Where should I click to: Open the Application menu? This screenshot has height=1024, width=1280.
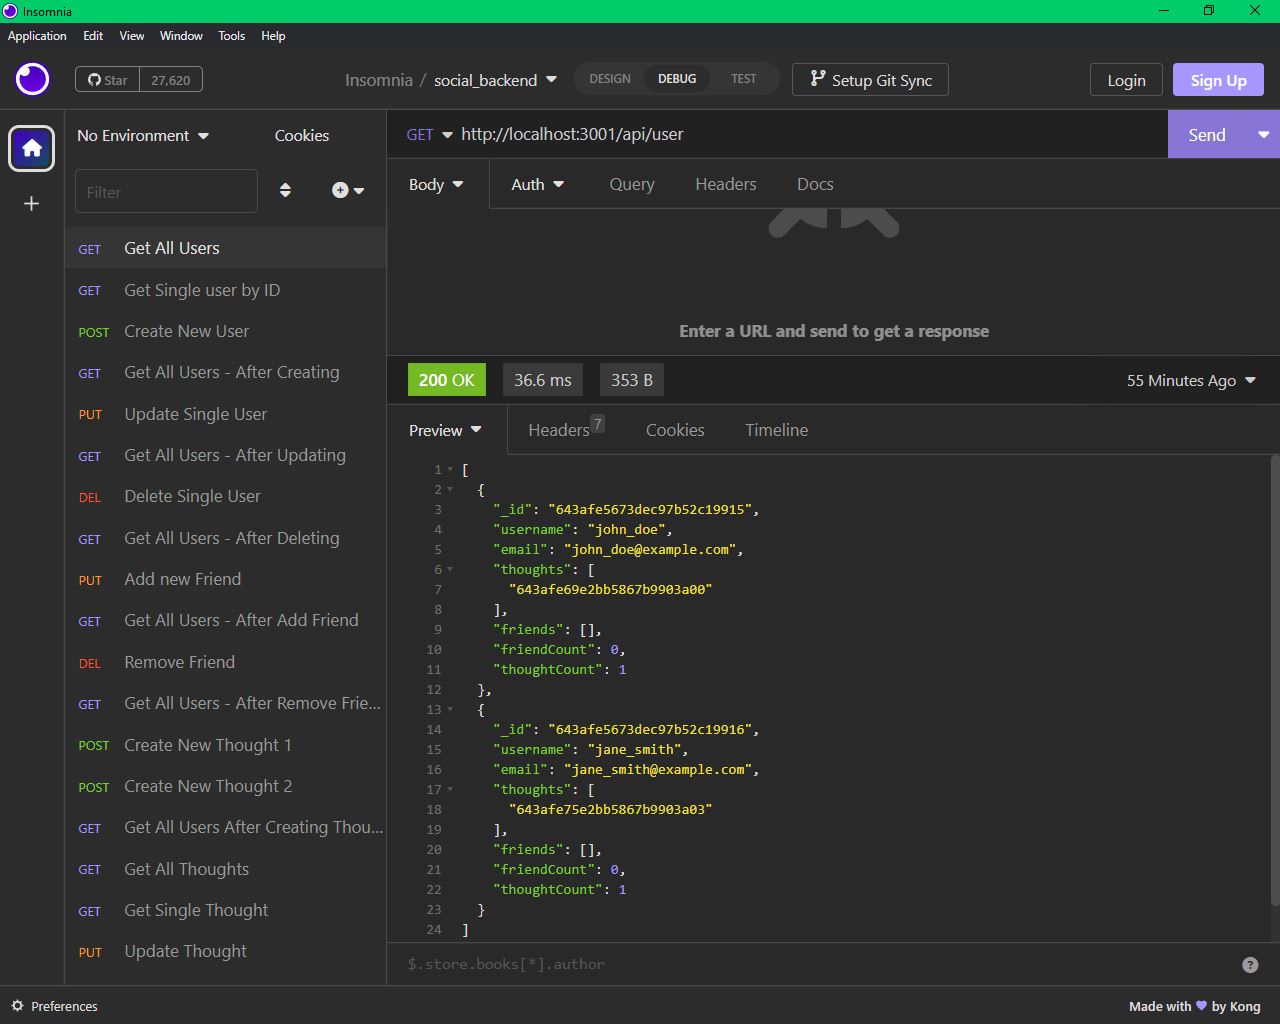click(37, 36)
